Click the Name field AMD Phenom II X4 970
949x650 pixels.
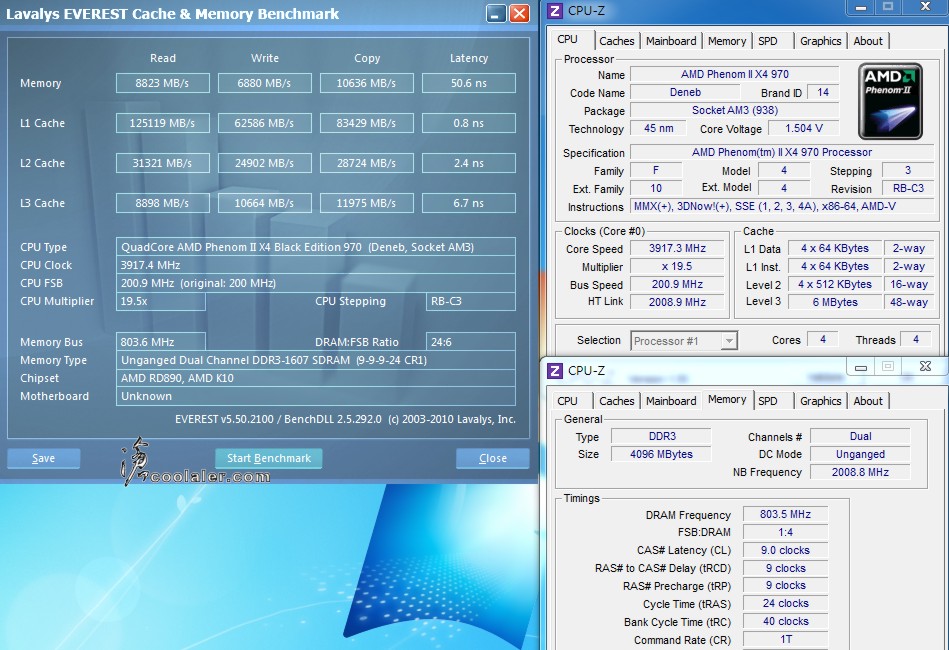735,74
